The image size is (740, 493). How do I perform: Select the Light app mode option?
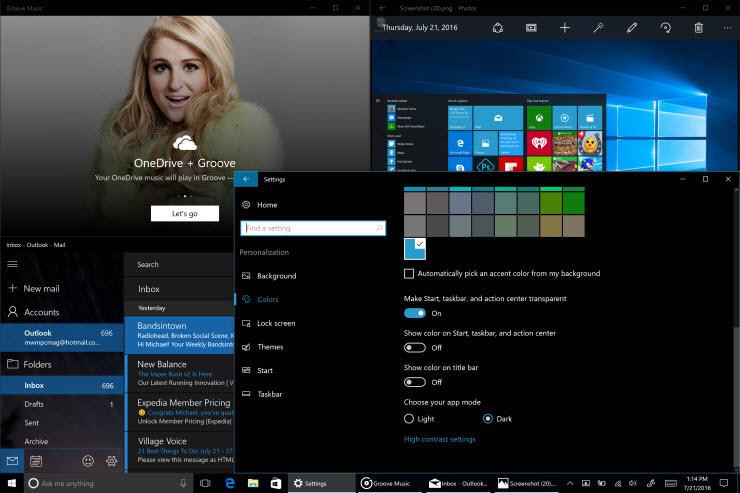coord(409,418)
